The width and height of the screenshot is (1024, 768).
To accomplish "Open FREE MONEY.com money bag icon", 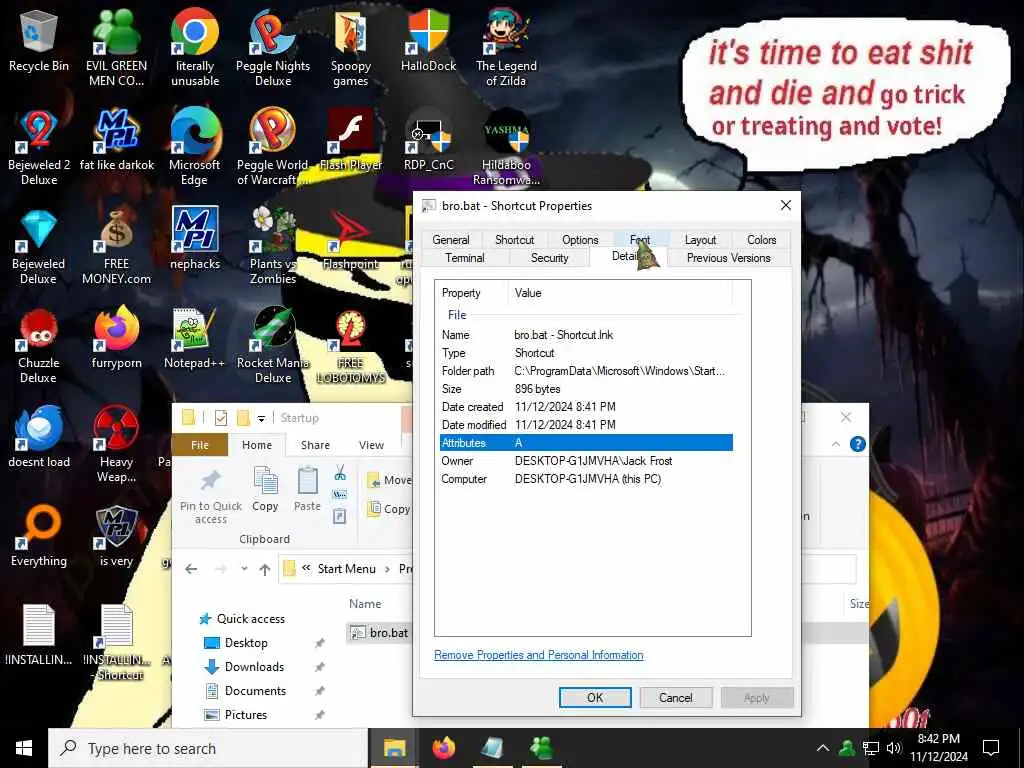I will click(x=116, y=246).
